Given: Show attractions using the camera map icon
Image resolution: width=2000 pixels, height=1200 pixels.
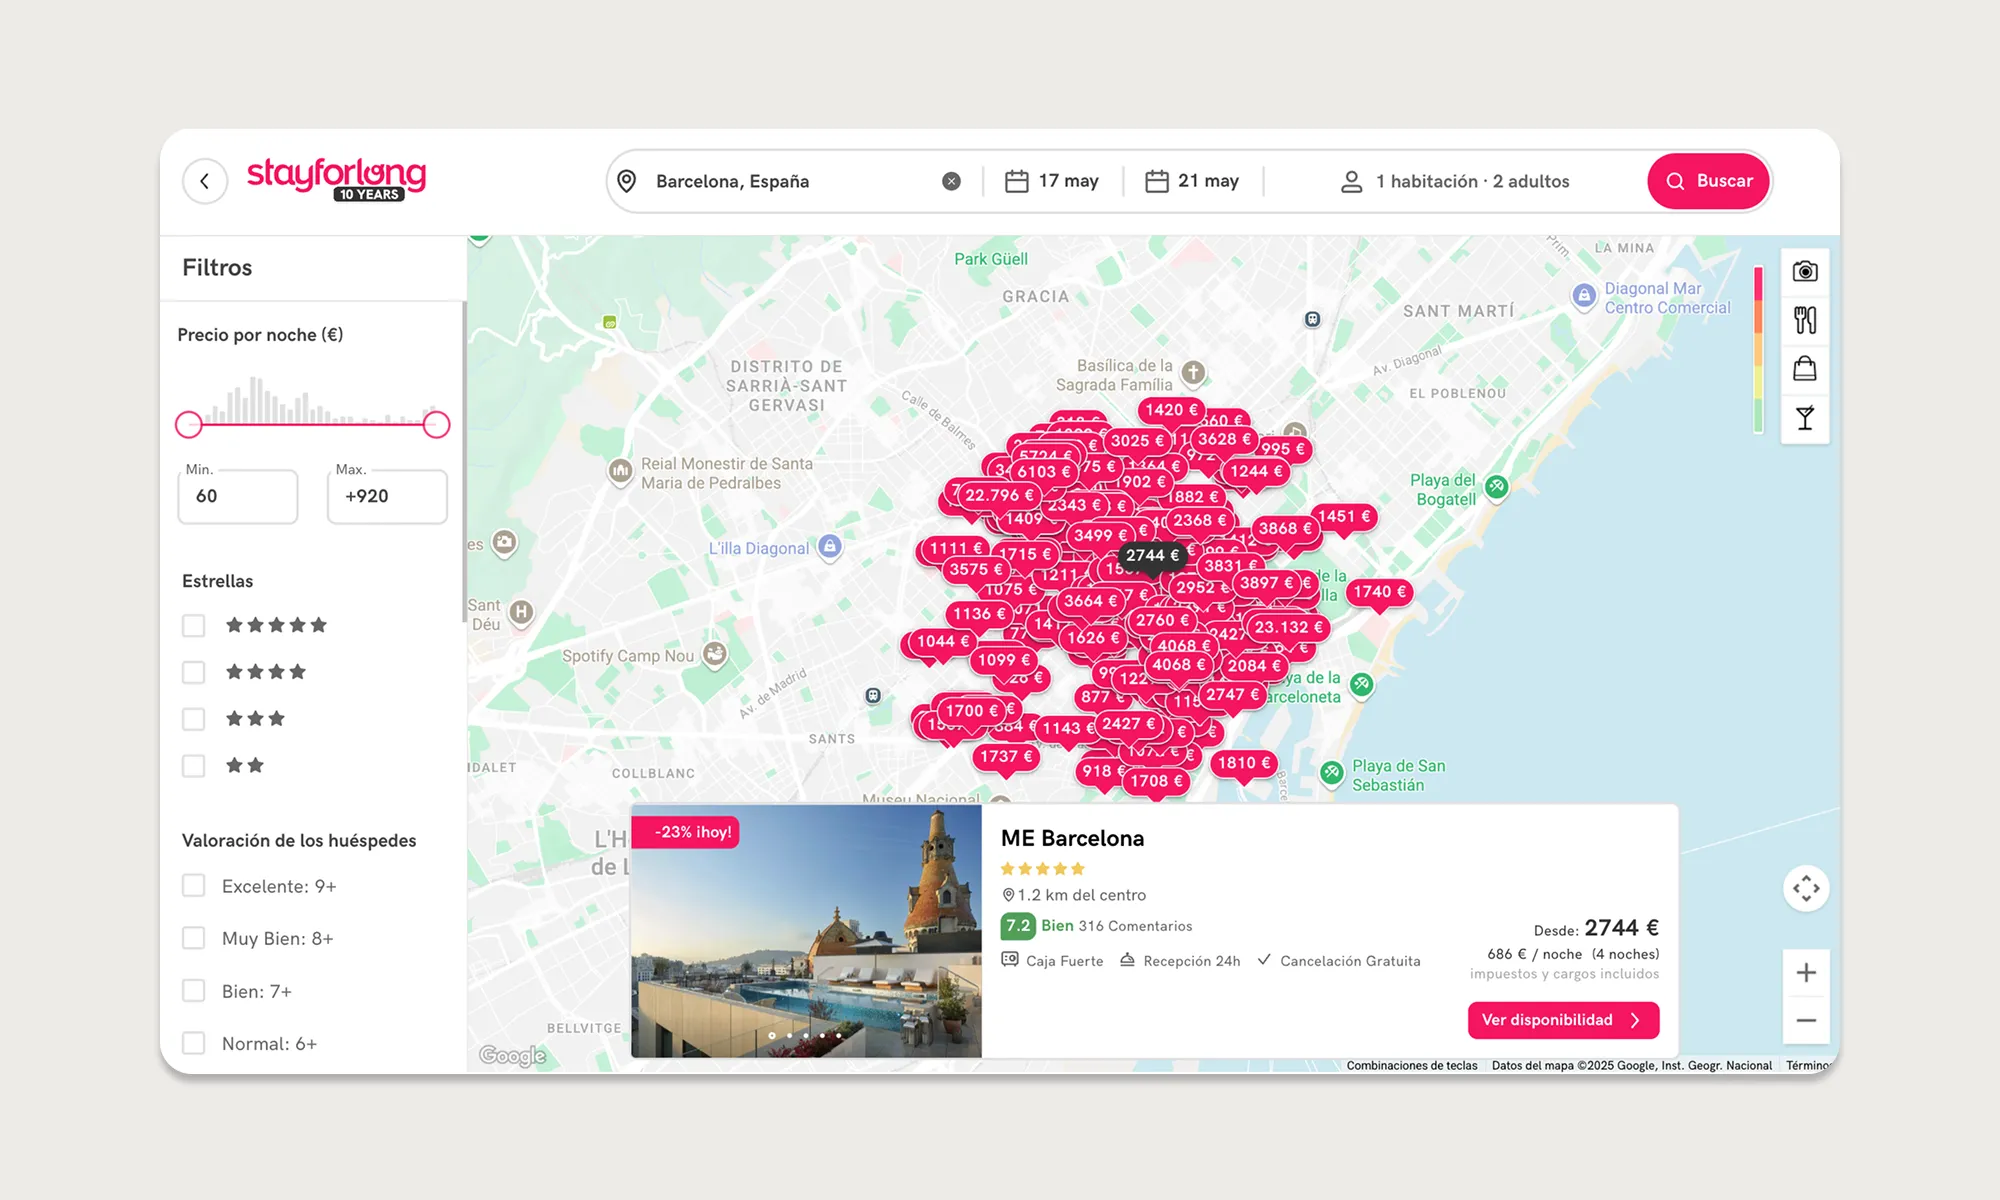Looking at the screenshot, I should 1805,272.
